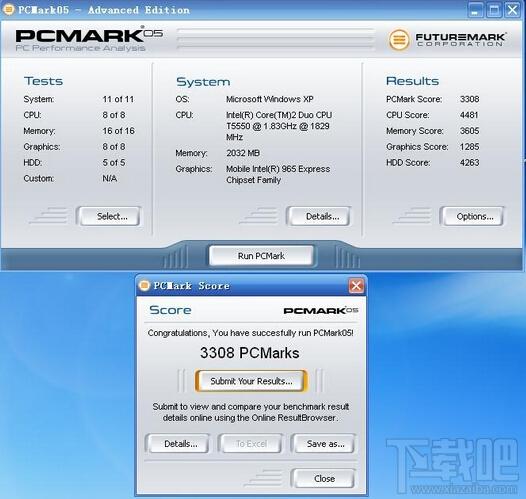This screenshot has width=526, height=499.
Task: Click the Custom tests 'N/A' value
Action: point(110,178)
